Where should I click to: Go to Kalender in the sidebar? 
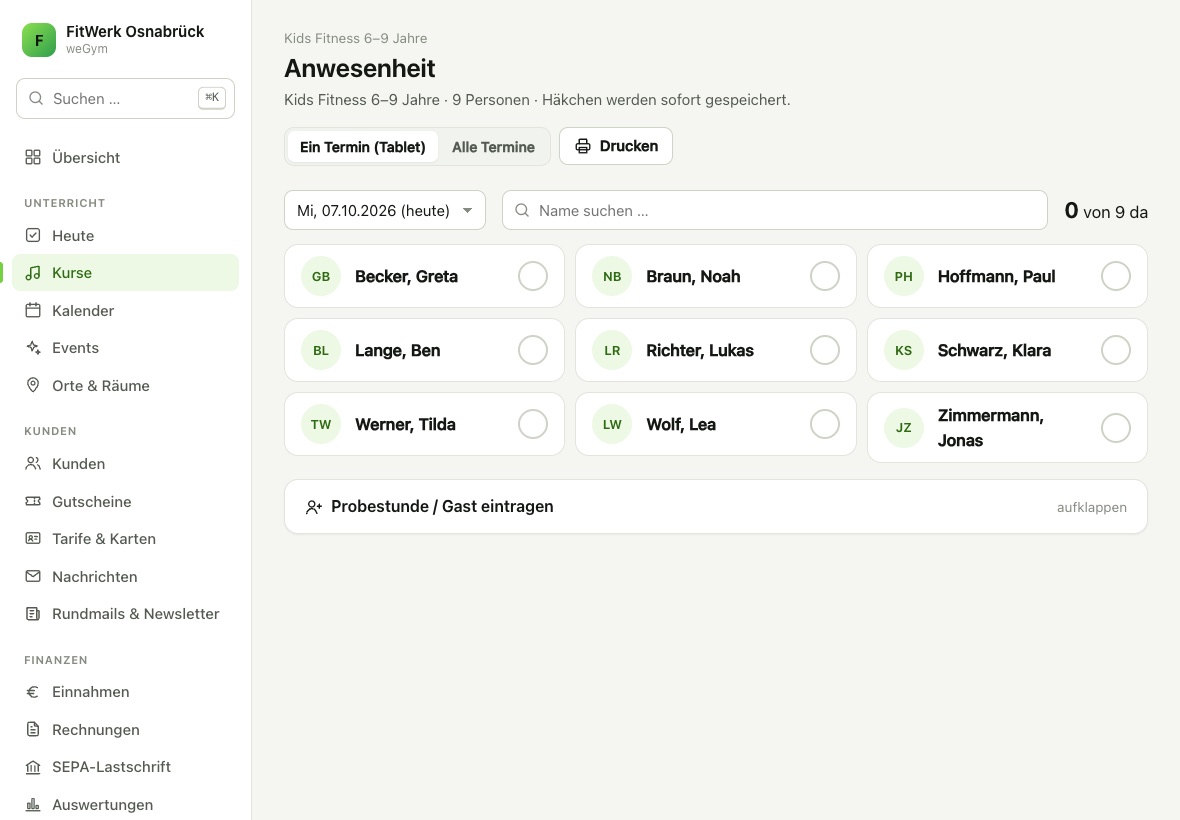click(125, 310)
